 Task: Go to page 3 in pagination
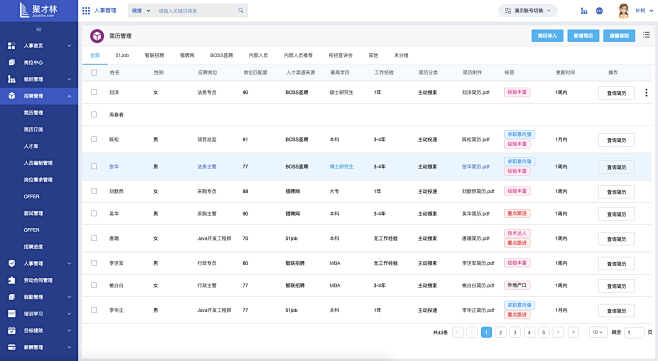[x=515, y=332]
